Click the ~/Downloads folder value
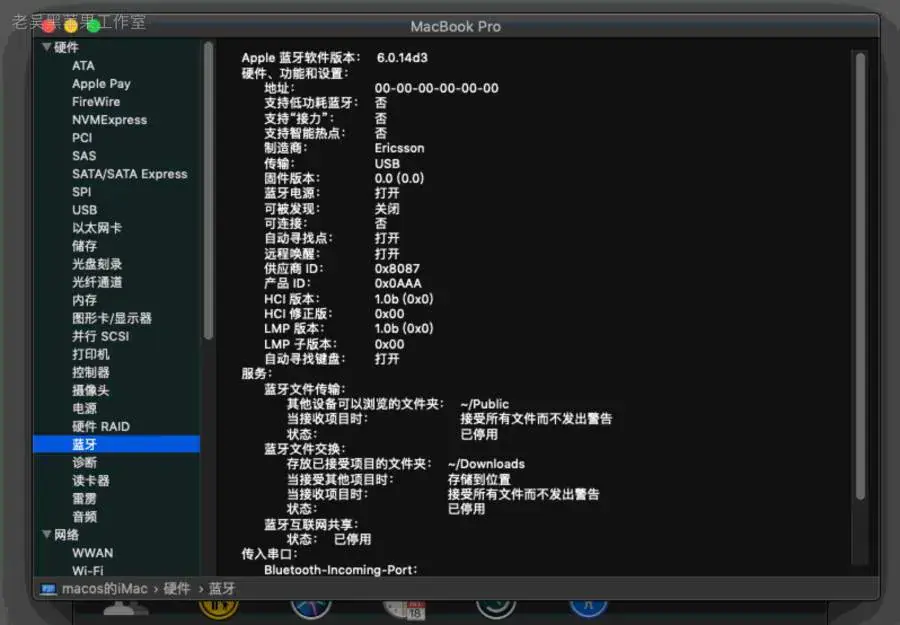Image resolution: width=900 pixels, height=625 pixels. coord(486,464)
